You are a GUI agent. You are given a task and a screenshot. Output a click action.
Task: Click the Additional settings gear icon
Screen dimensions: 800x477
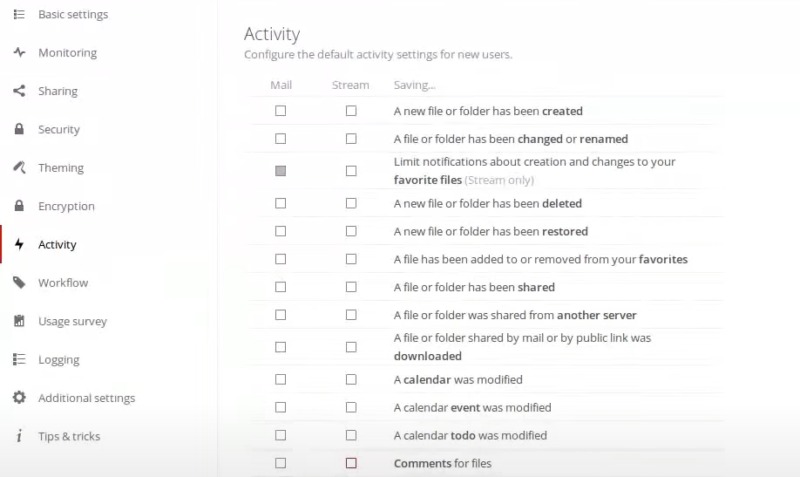coord(19,398)
